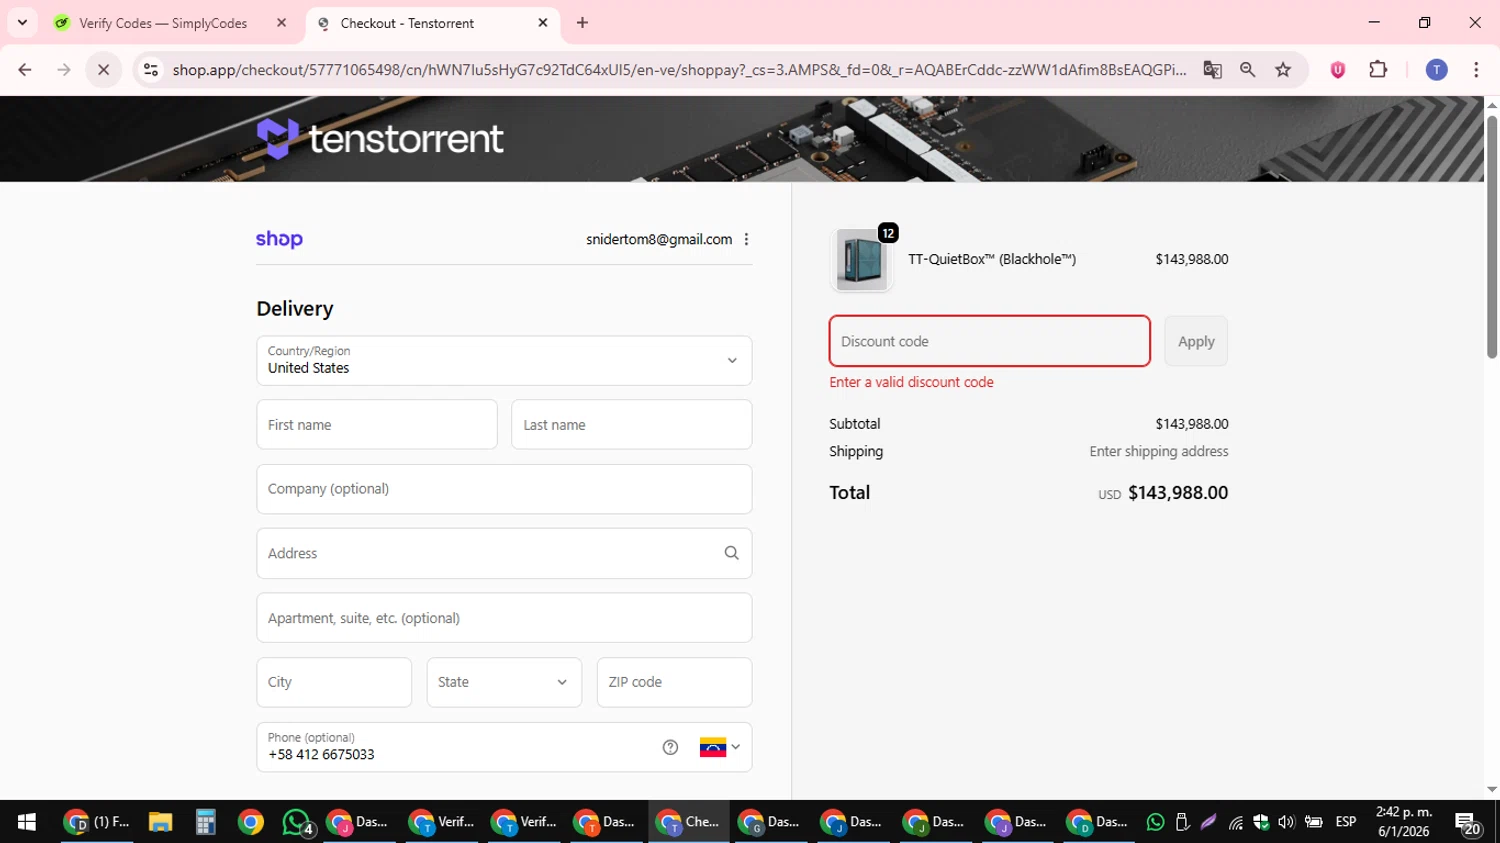
Task: Open the tab search dropdown arrow
Action: [x=22, y=22]
